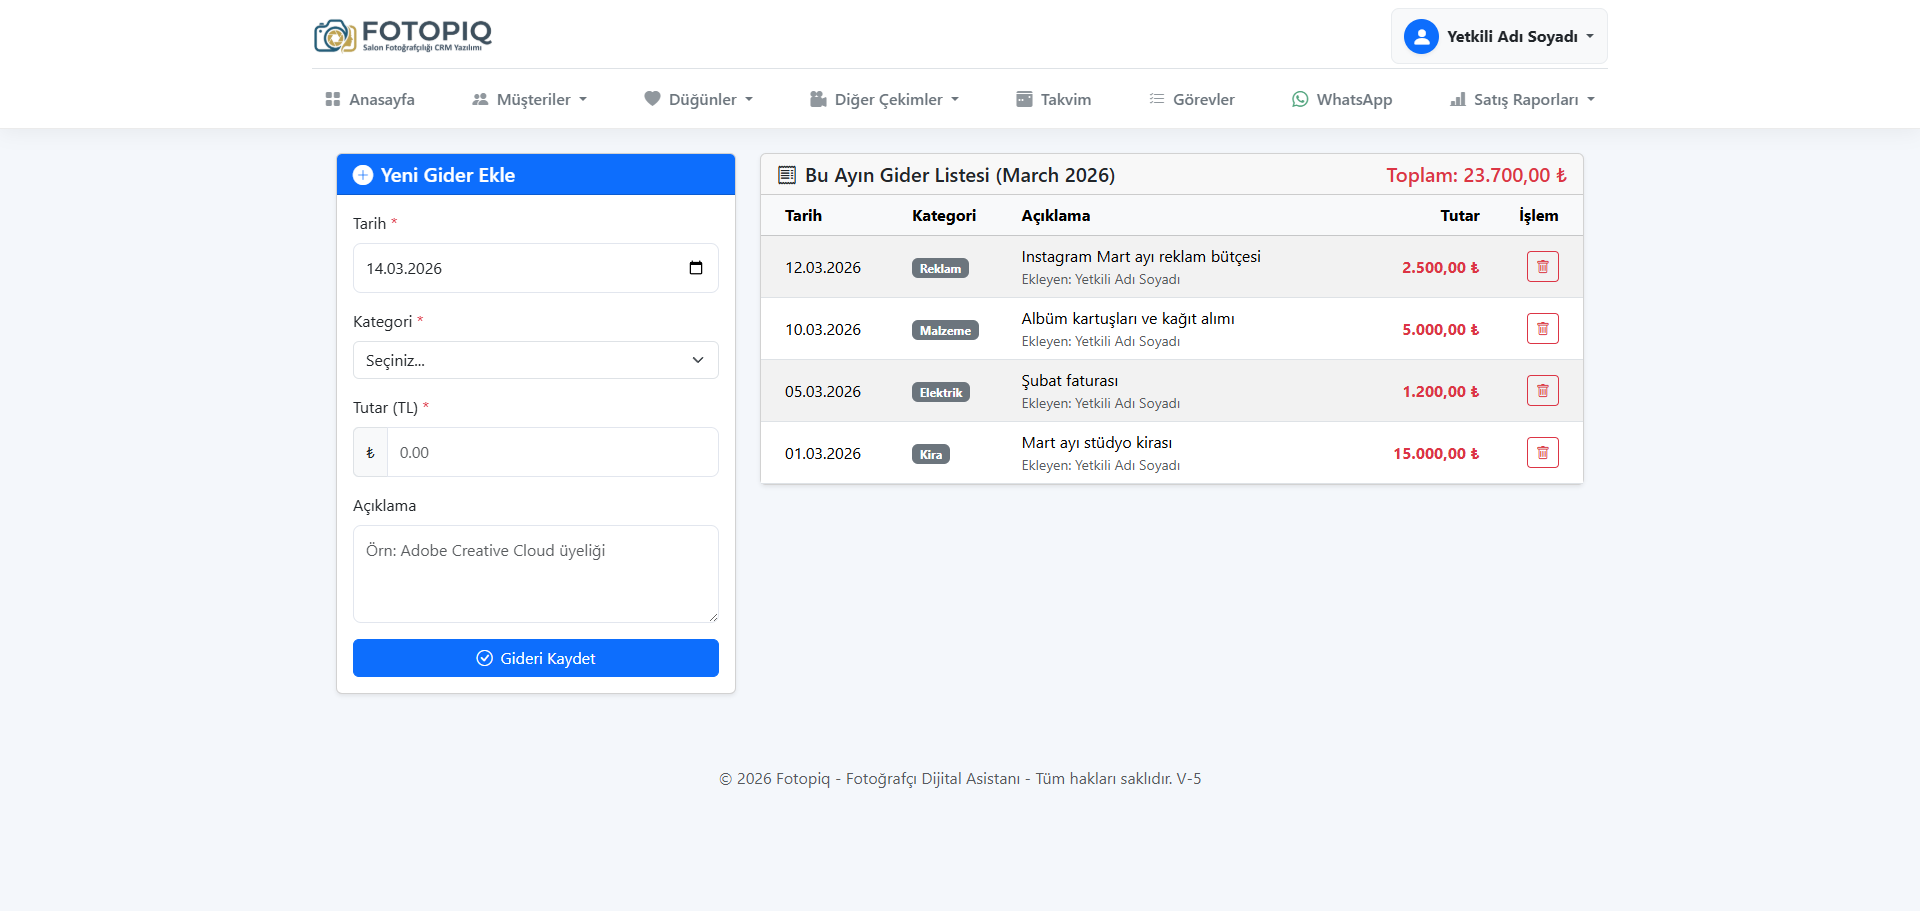Expand the Düğünler menu
This screenshot has width=1920, height=911.
[698, 99]
